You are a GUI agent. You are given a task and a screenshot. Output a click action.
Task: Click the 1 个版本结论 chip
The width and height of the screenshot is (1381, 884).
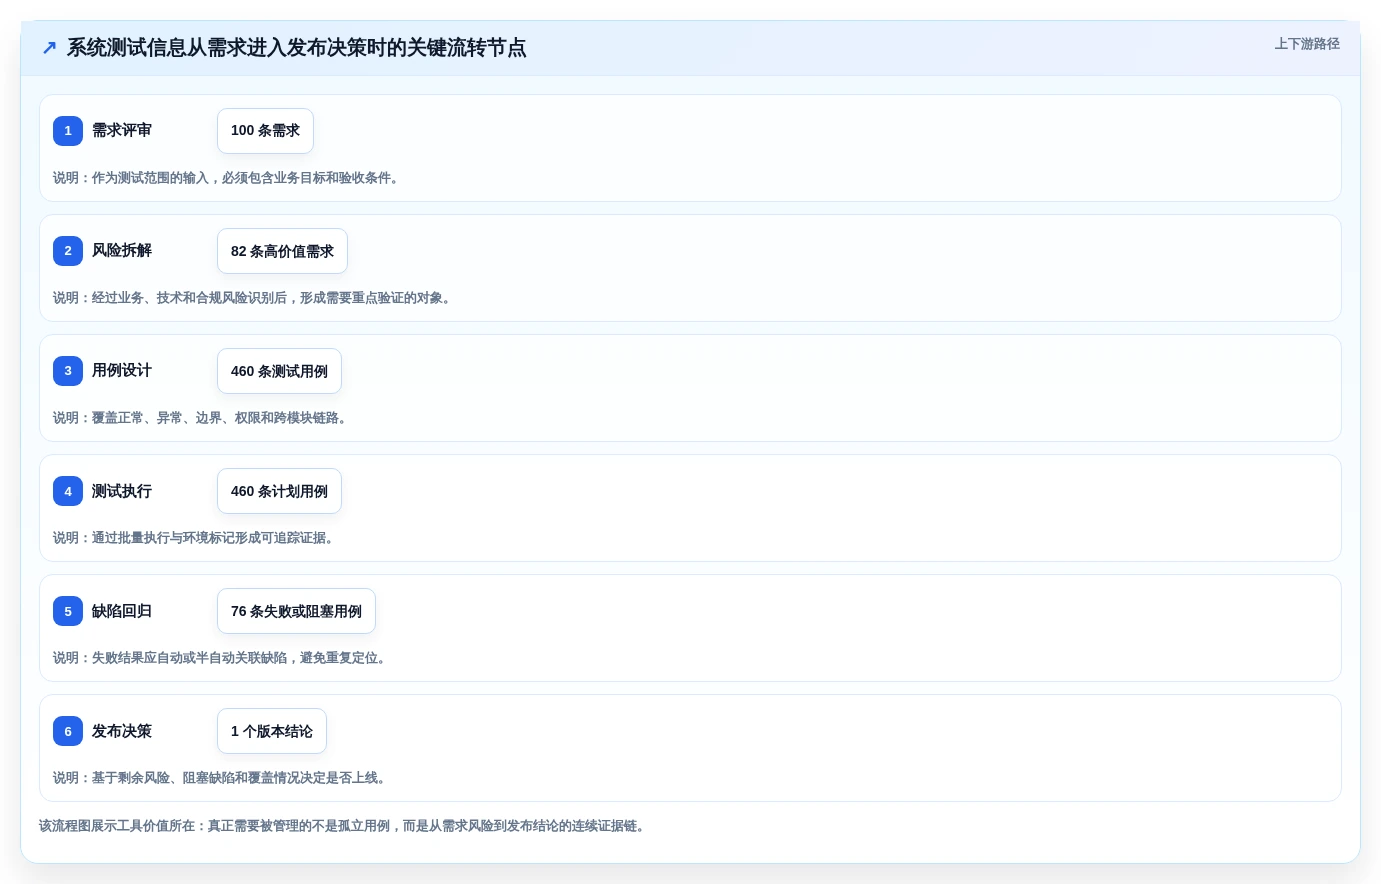pos(272,731)
